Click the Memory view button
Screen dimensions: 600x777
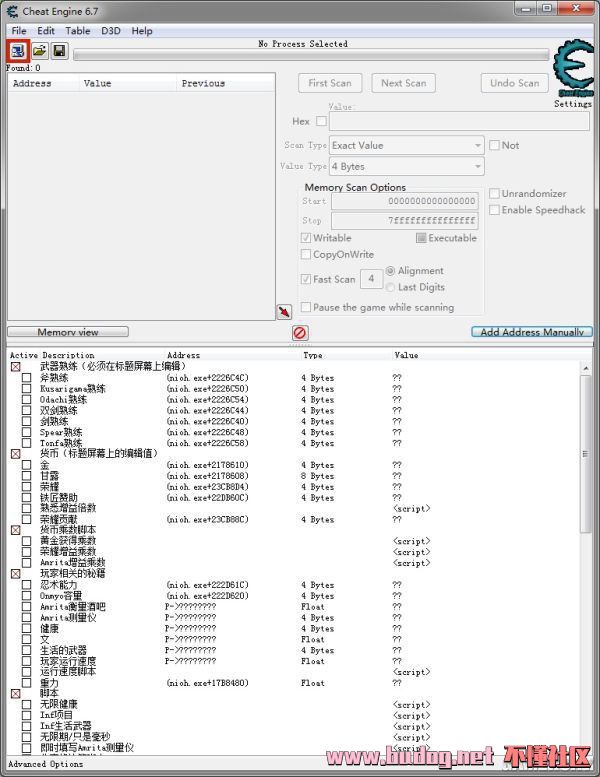click(x=68, y=332)
